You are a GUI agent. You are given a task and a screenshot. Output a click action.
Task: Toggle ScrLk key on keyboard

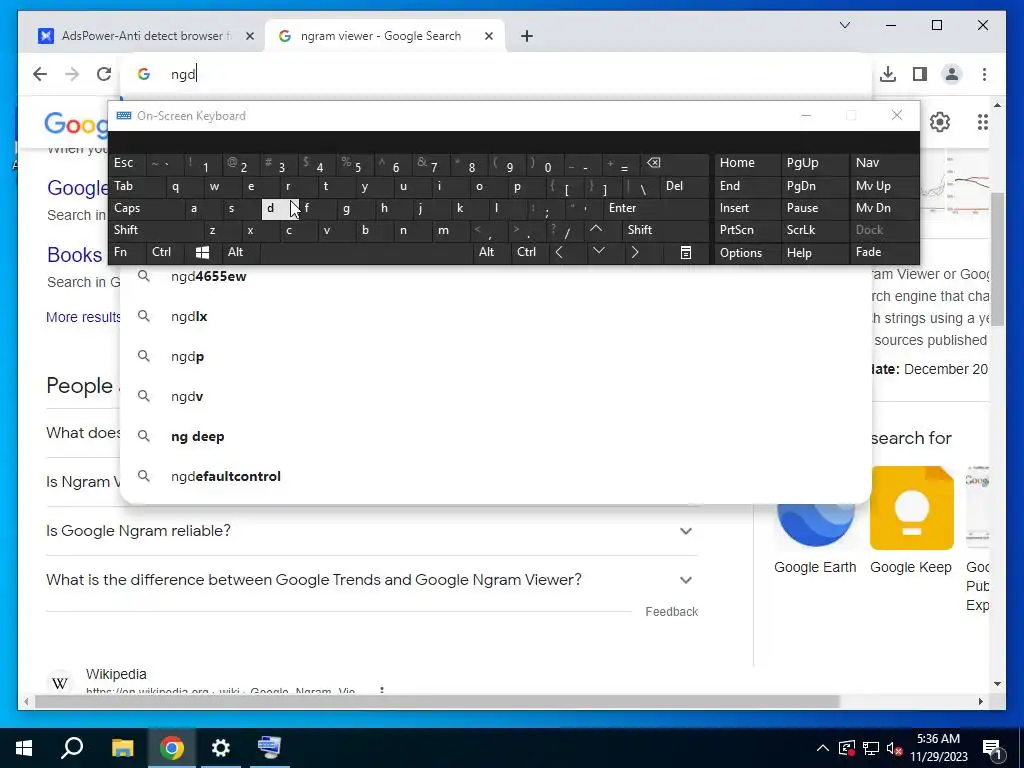point(814,230)
